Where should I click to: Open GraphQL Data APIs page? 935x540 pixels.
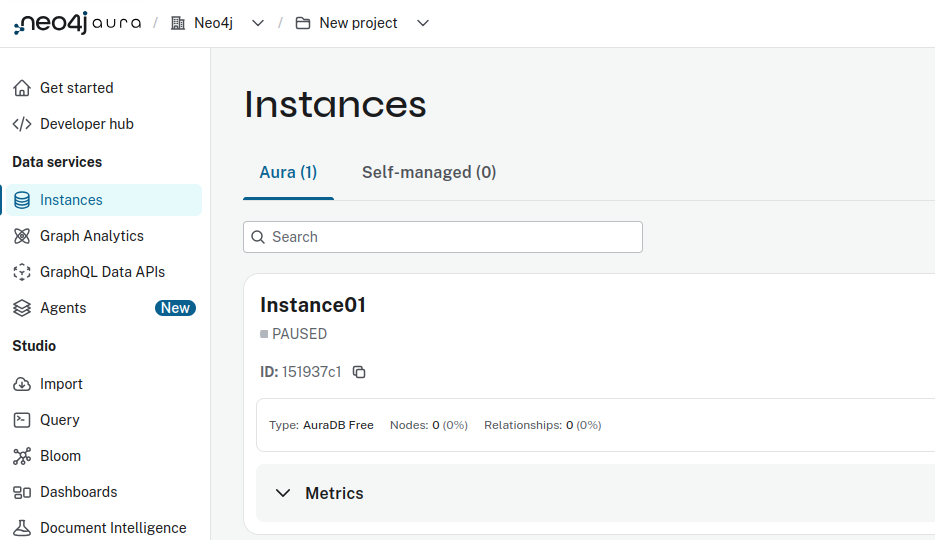(101, 272)
